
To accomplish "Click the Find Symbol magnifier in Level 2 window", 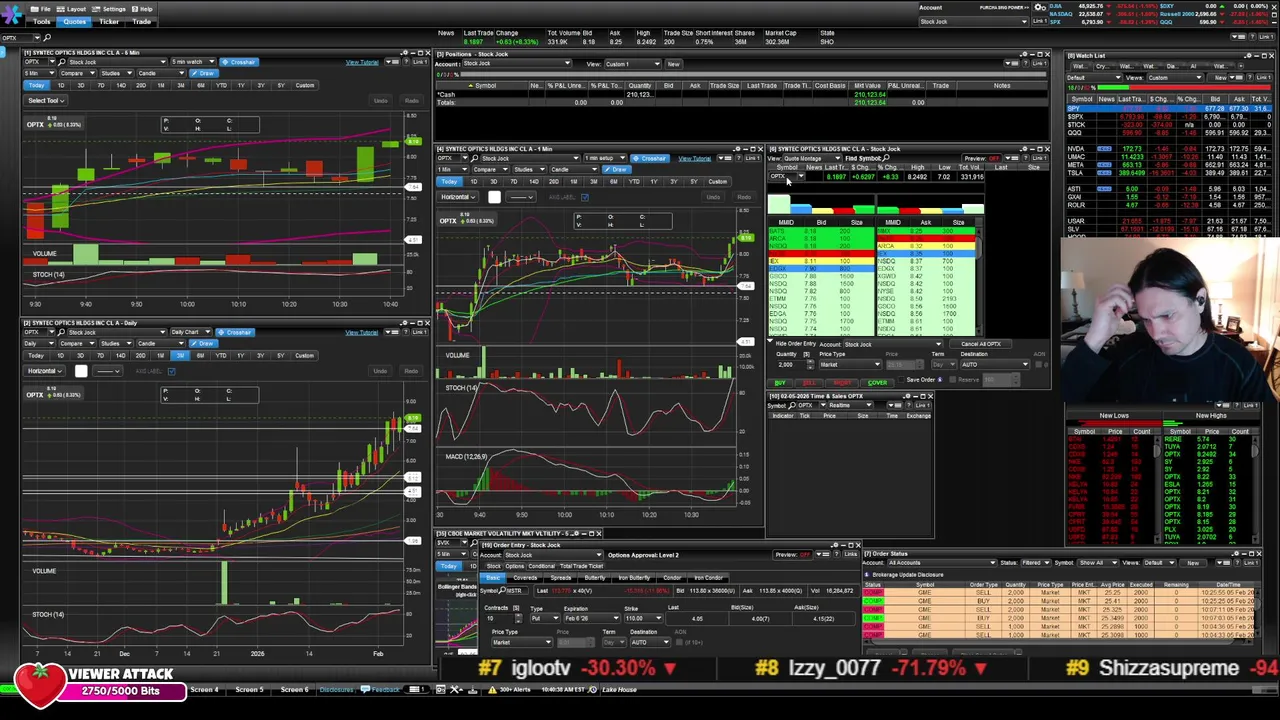I will (886, 158).
